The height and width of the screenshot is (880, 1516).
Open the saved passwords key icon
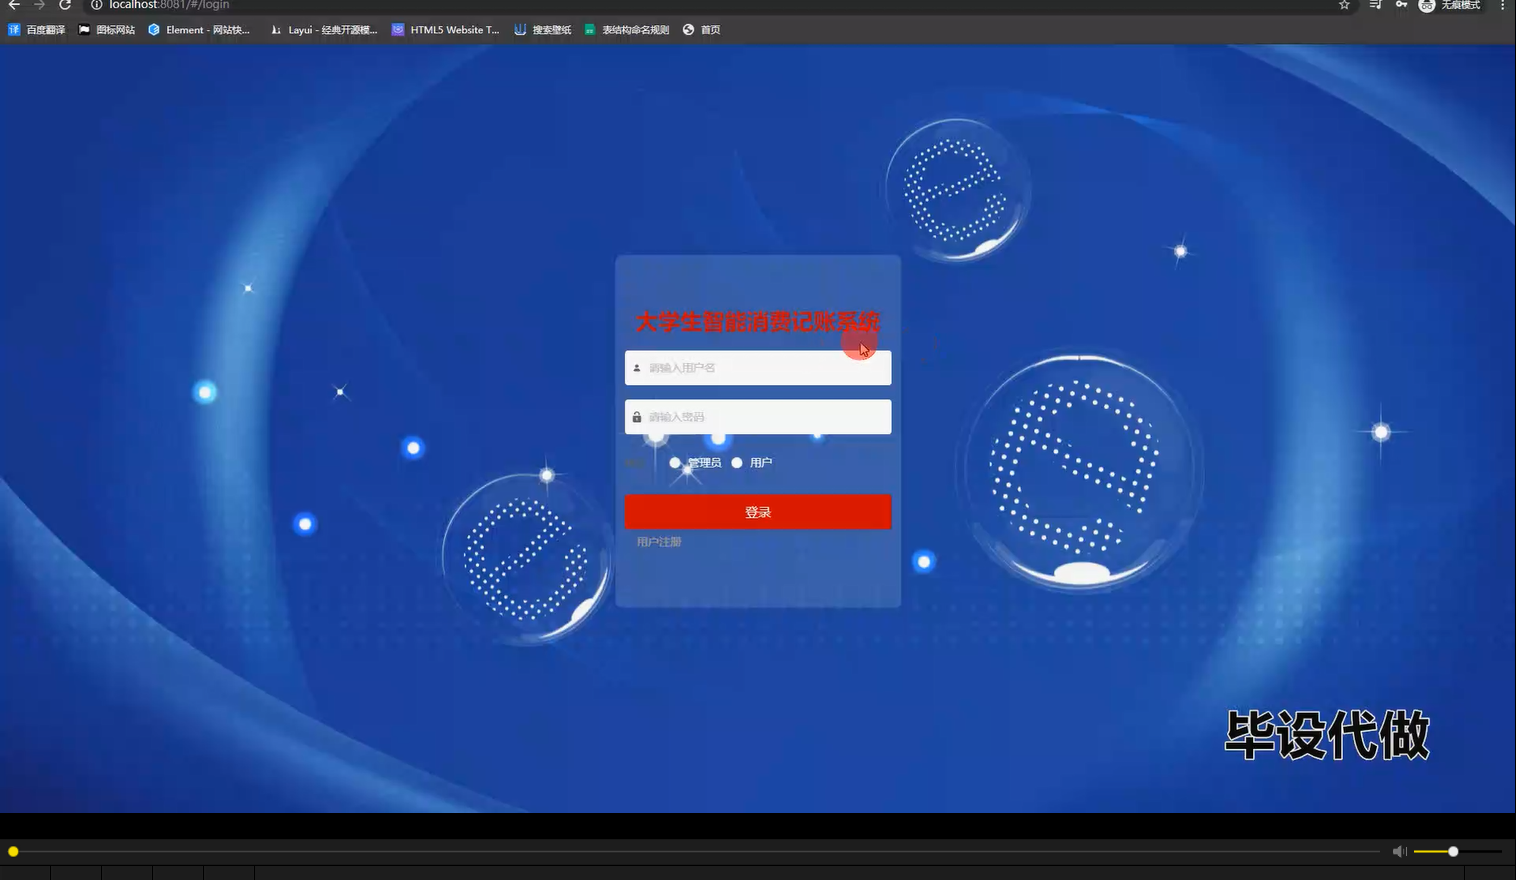[x=1402, y=5]
